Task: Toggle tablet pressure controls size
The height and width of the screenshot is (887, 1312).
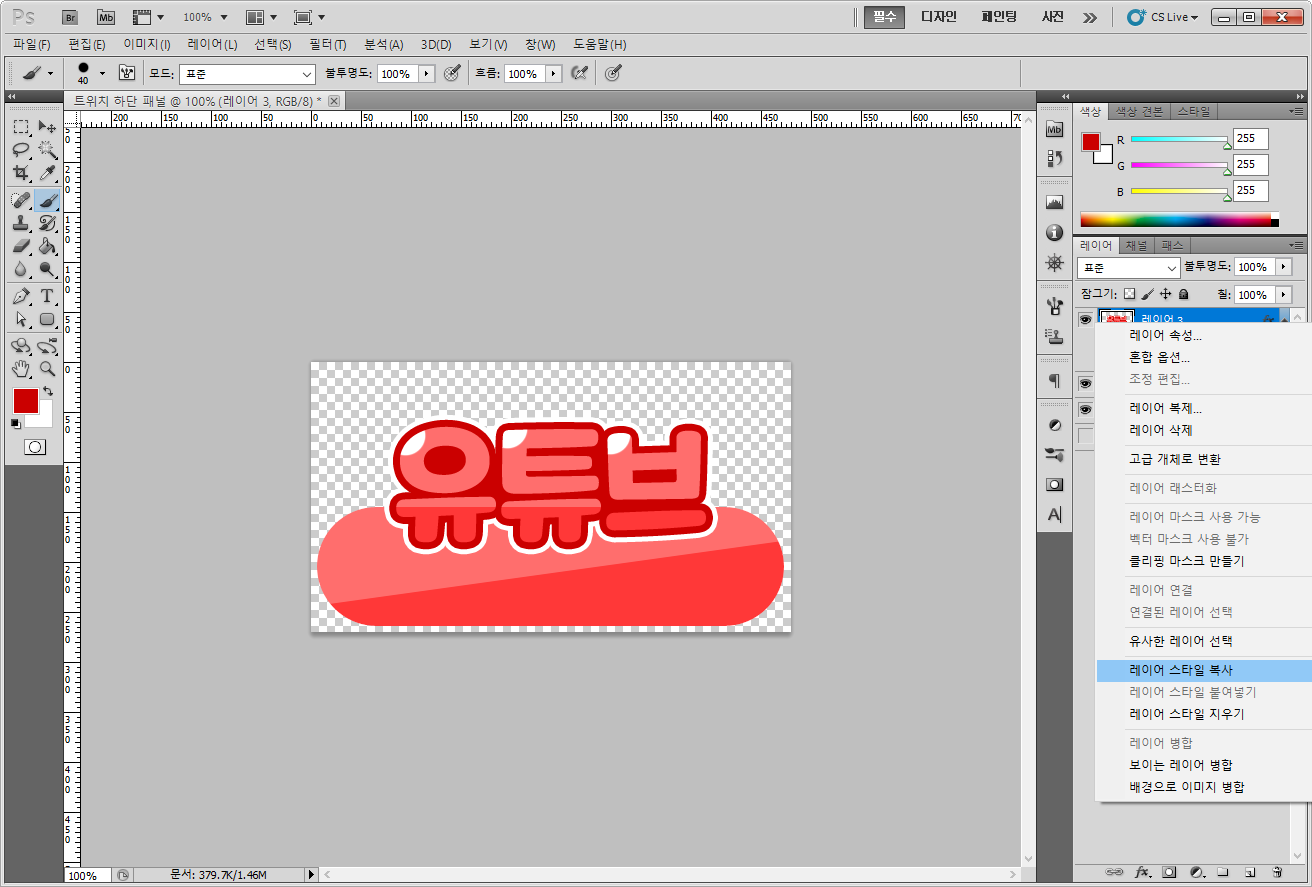Action: pyautogui.click(x=615, y=73)
